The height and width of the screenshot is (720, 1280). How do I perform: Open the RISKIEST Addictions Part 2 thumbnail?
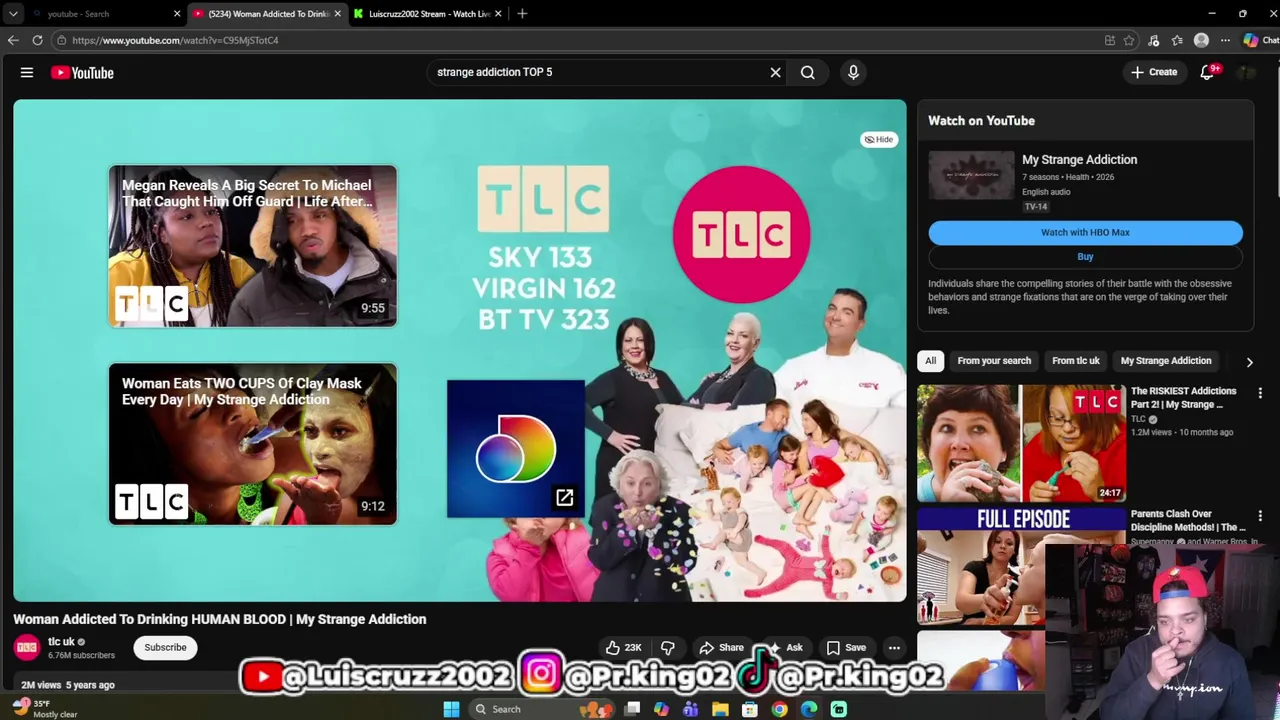click(1021, 442)
